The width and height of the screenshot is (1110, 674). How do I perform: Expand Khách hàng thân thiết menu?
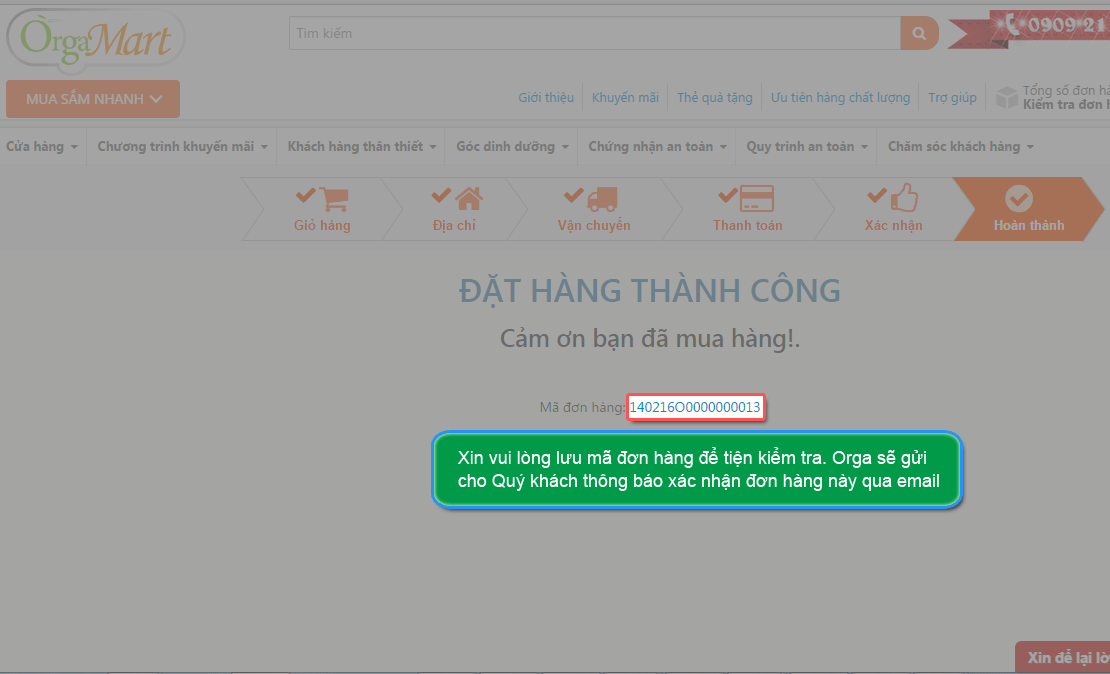coord(361,147)
